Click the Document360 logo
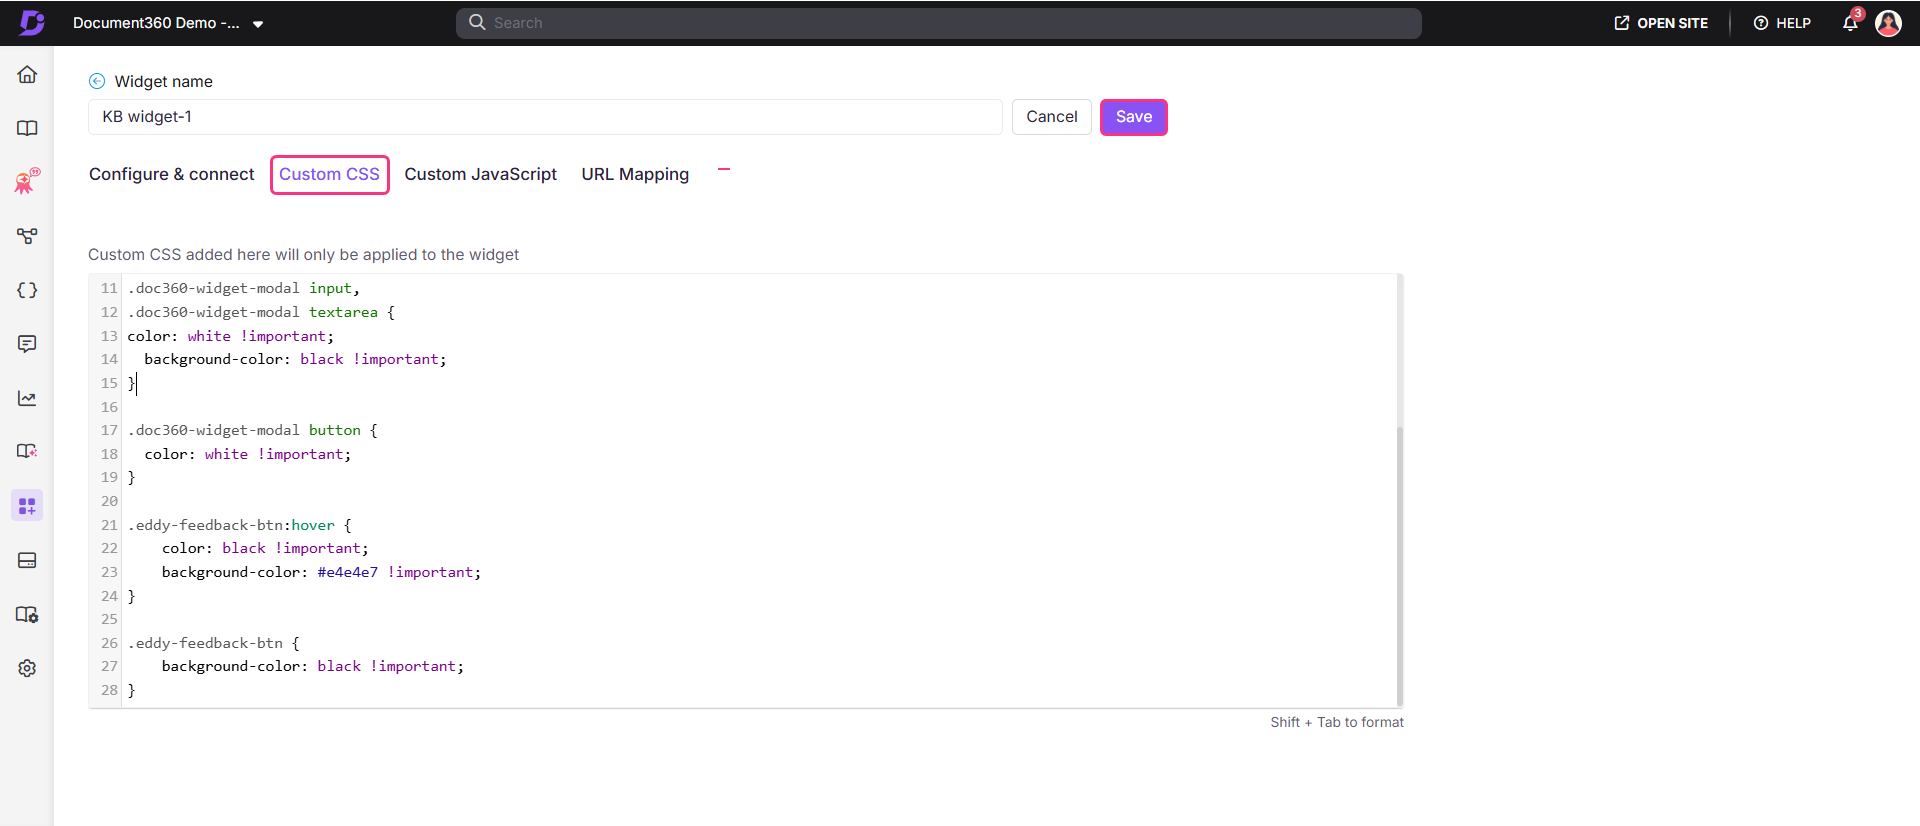This screenshot has height=826, width=1920. (32, 22)
